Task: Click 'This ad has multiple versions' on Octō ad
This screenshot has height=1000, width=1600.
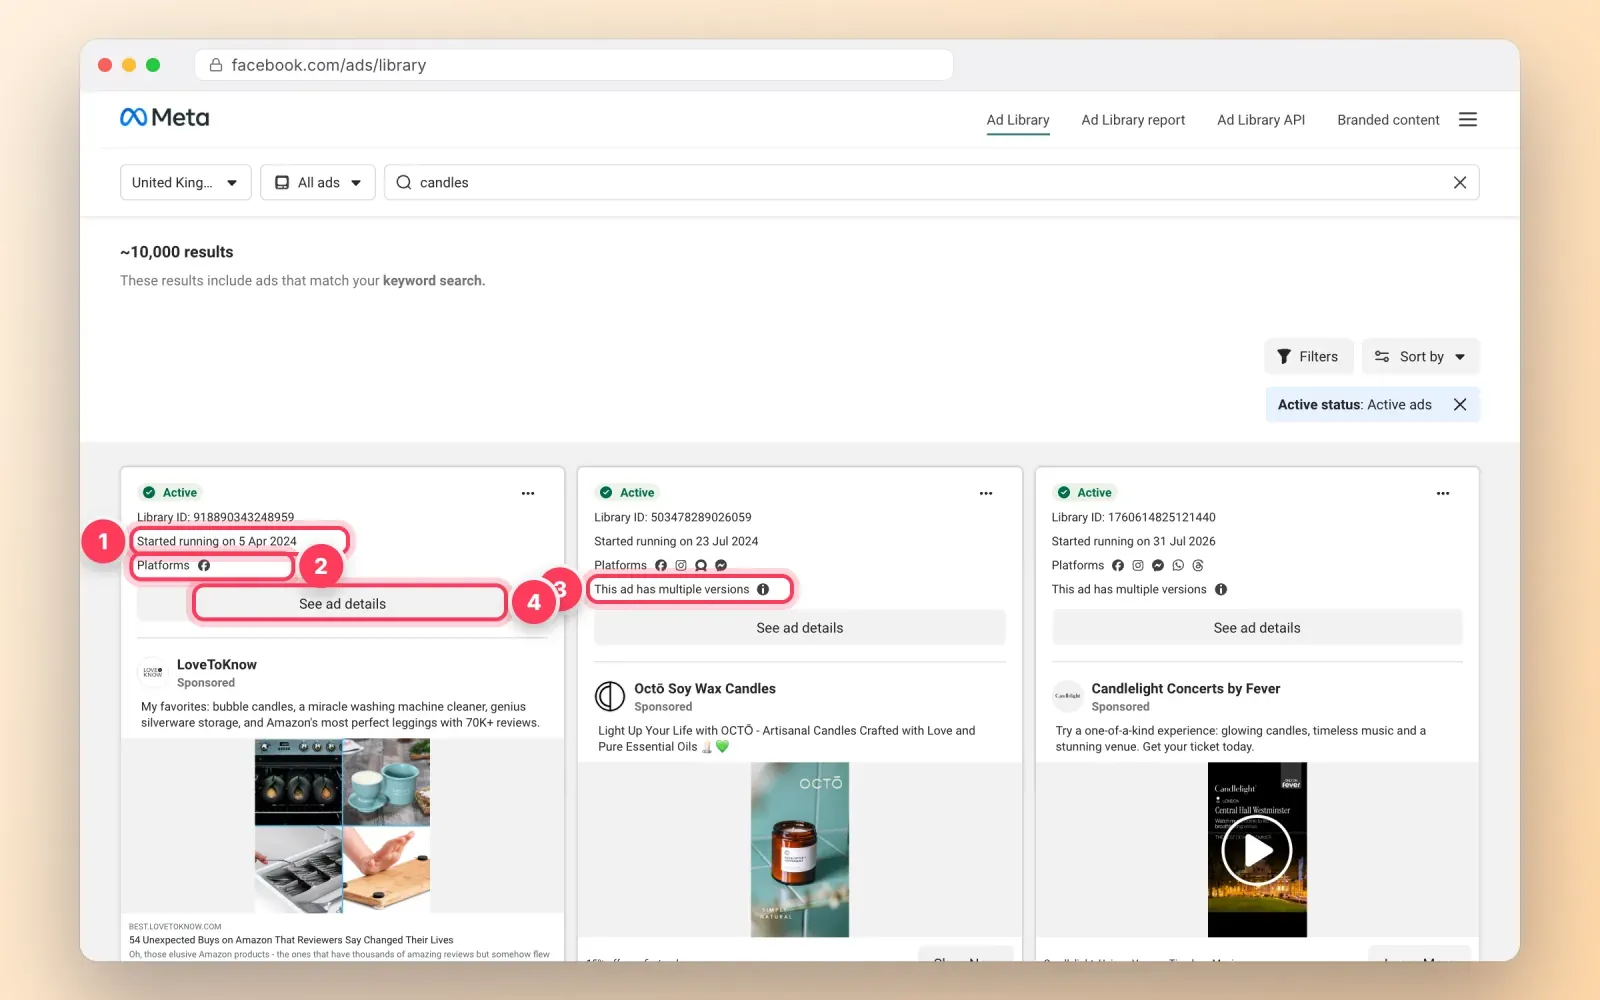Action: [x=672, y=589]
